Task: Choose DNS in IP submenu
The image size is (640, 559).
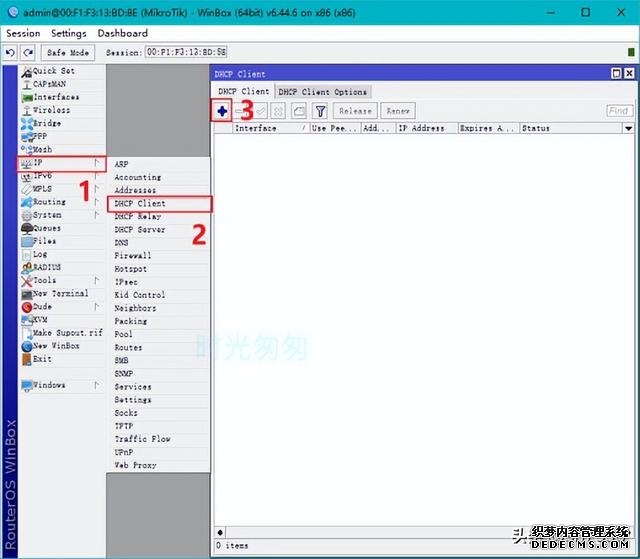Action: click(x=160, y=243)
